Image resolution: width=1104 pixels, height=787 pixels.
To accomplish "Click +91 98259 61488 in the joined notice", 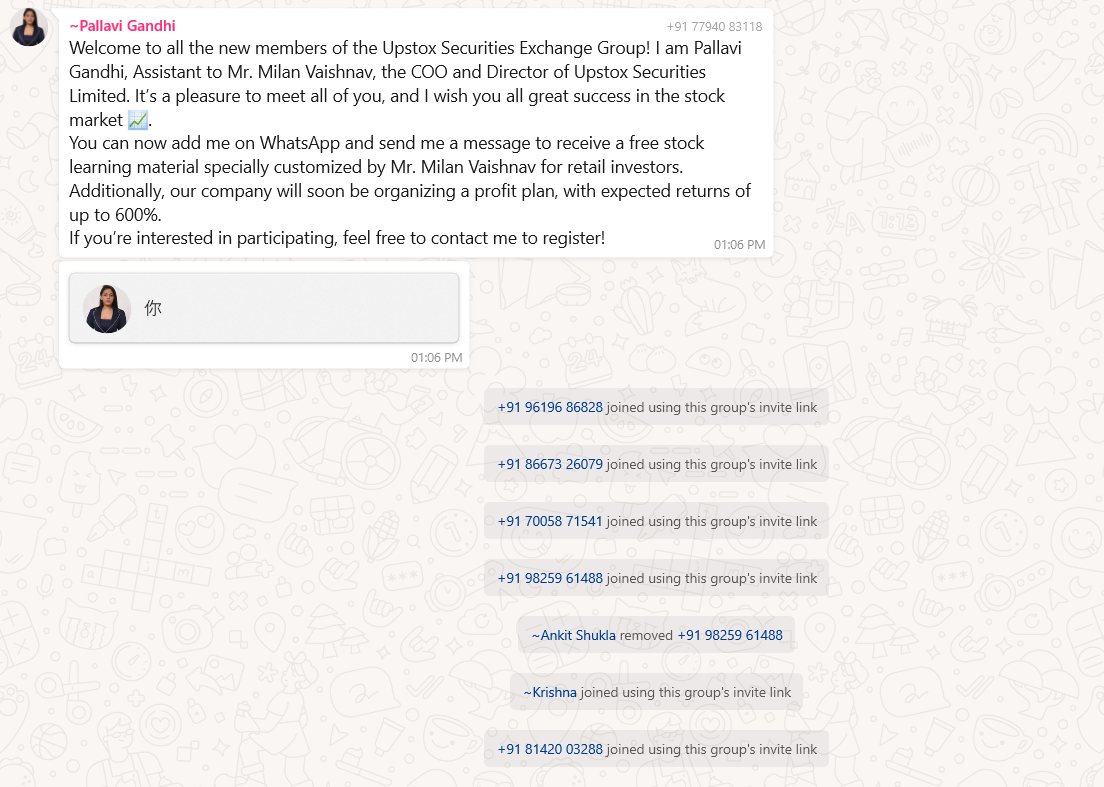I will tap(550, 578).
